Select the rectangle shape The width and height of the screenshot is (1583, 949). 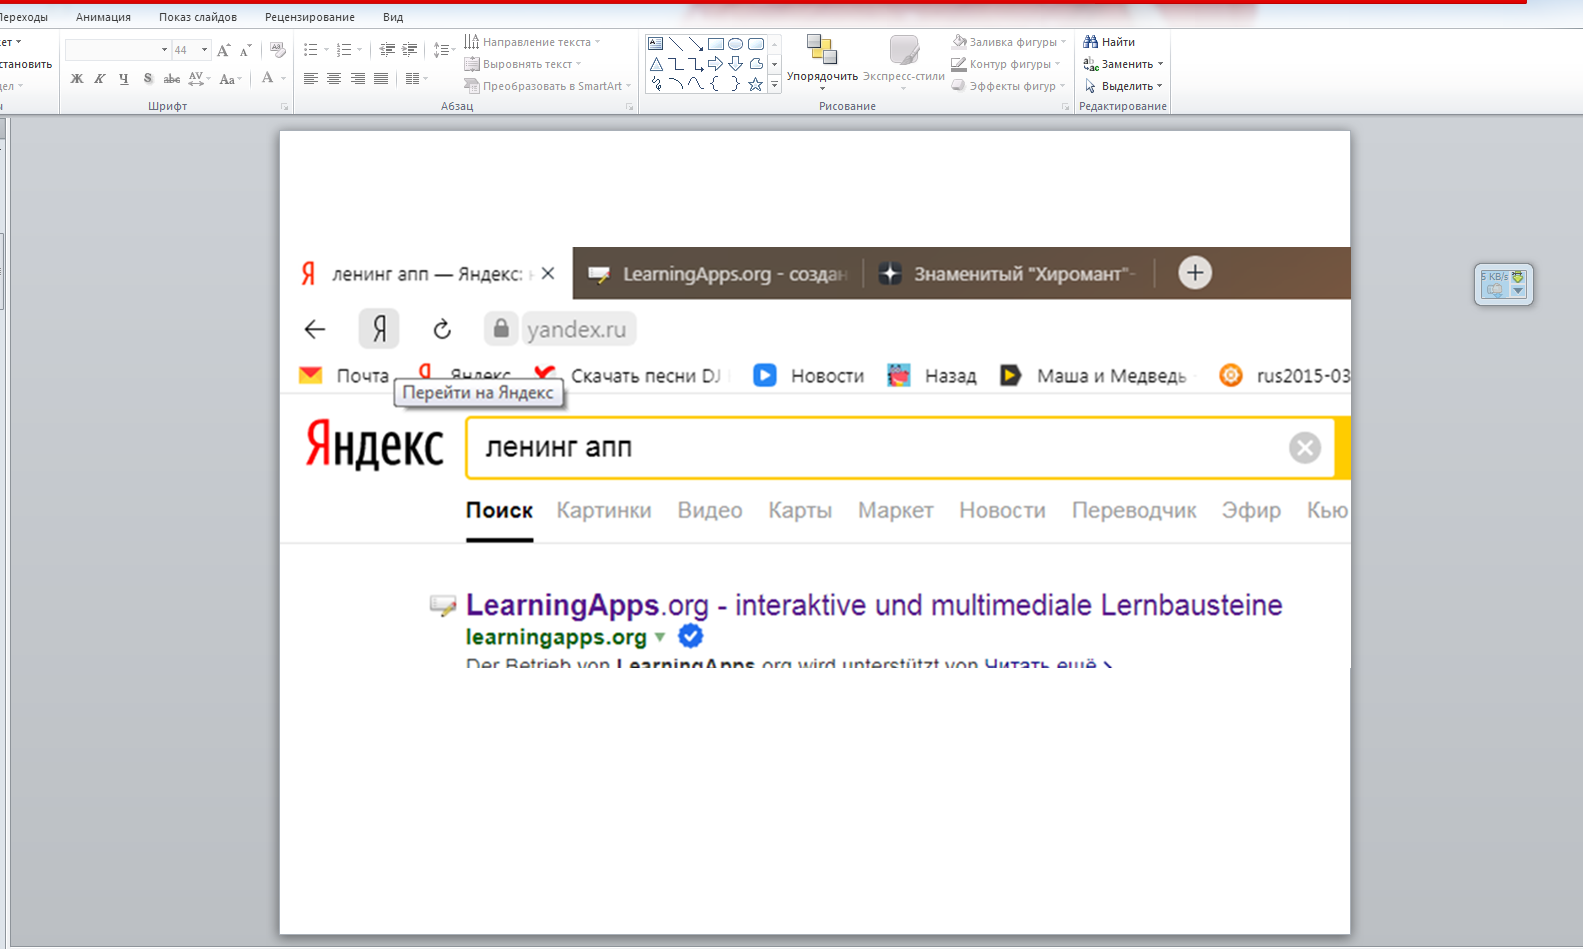click(715, 44)
